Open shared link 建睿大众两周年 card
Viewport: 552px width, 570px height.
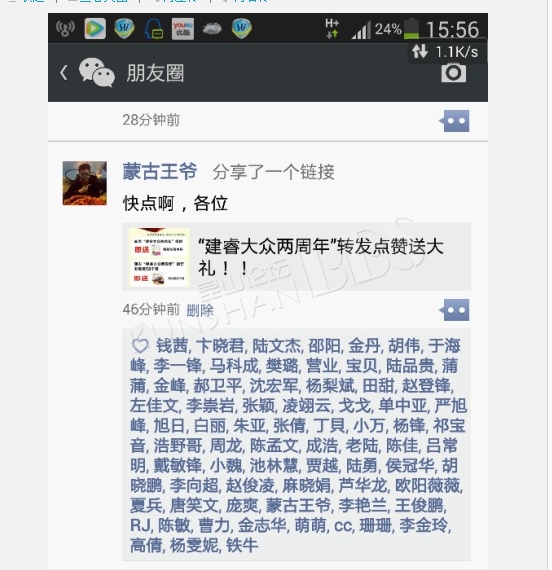click(x=296, y=257)
